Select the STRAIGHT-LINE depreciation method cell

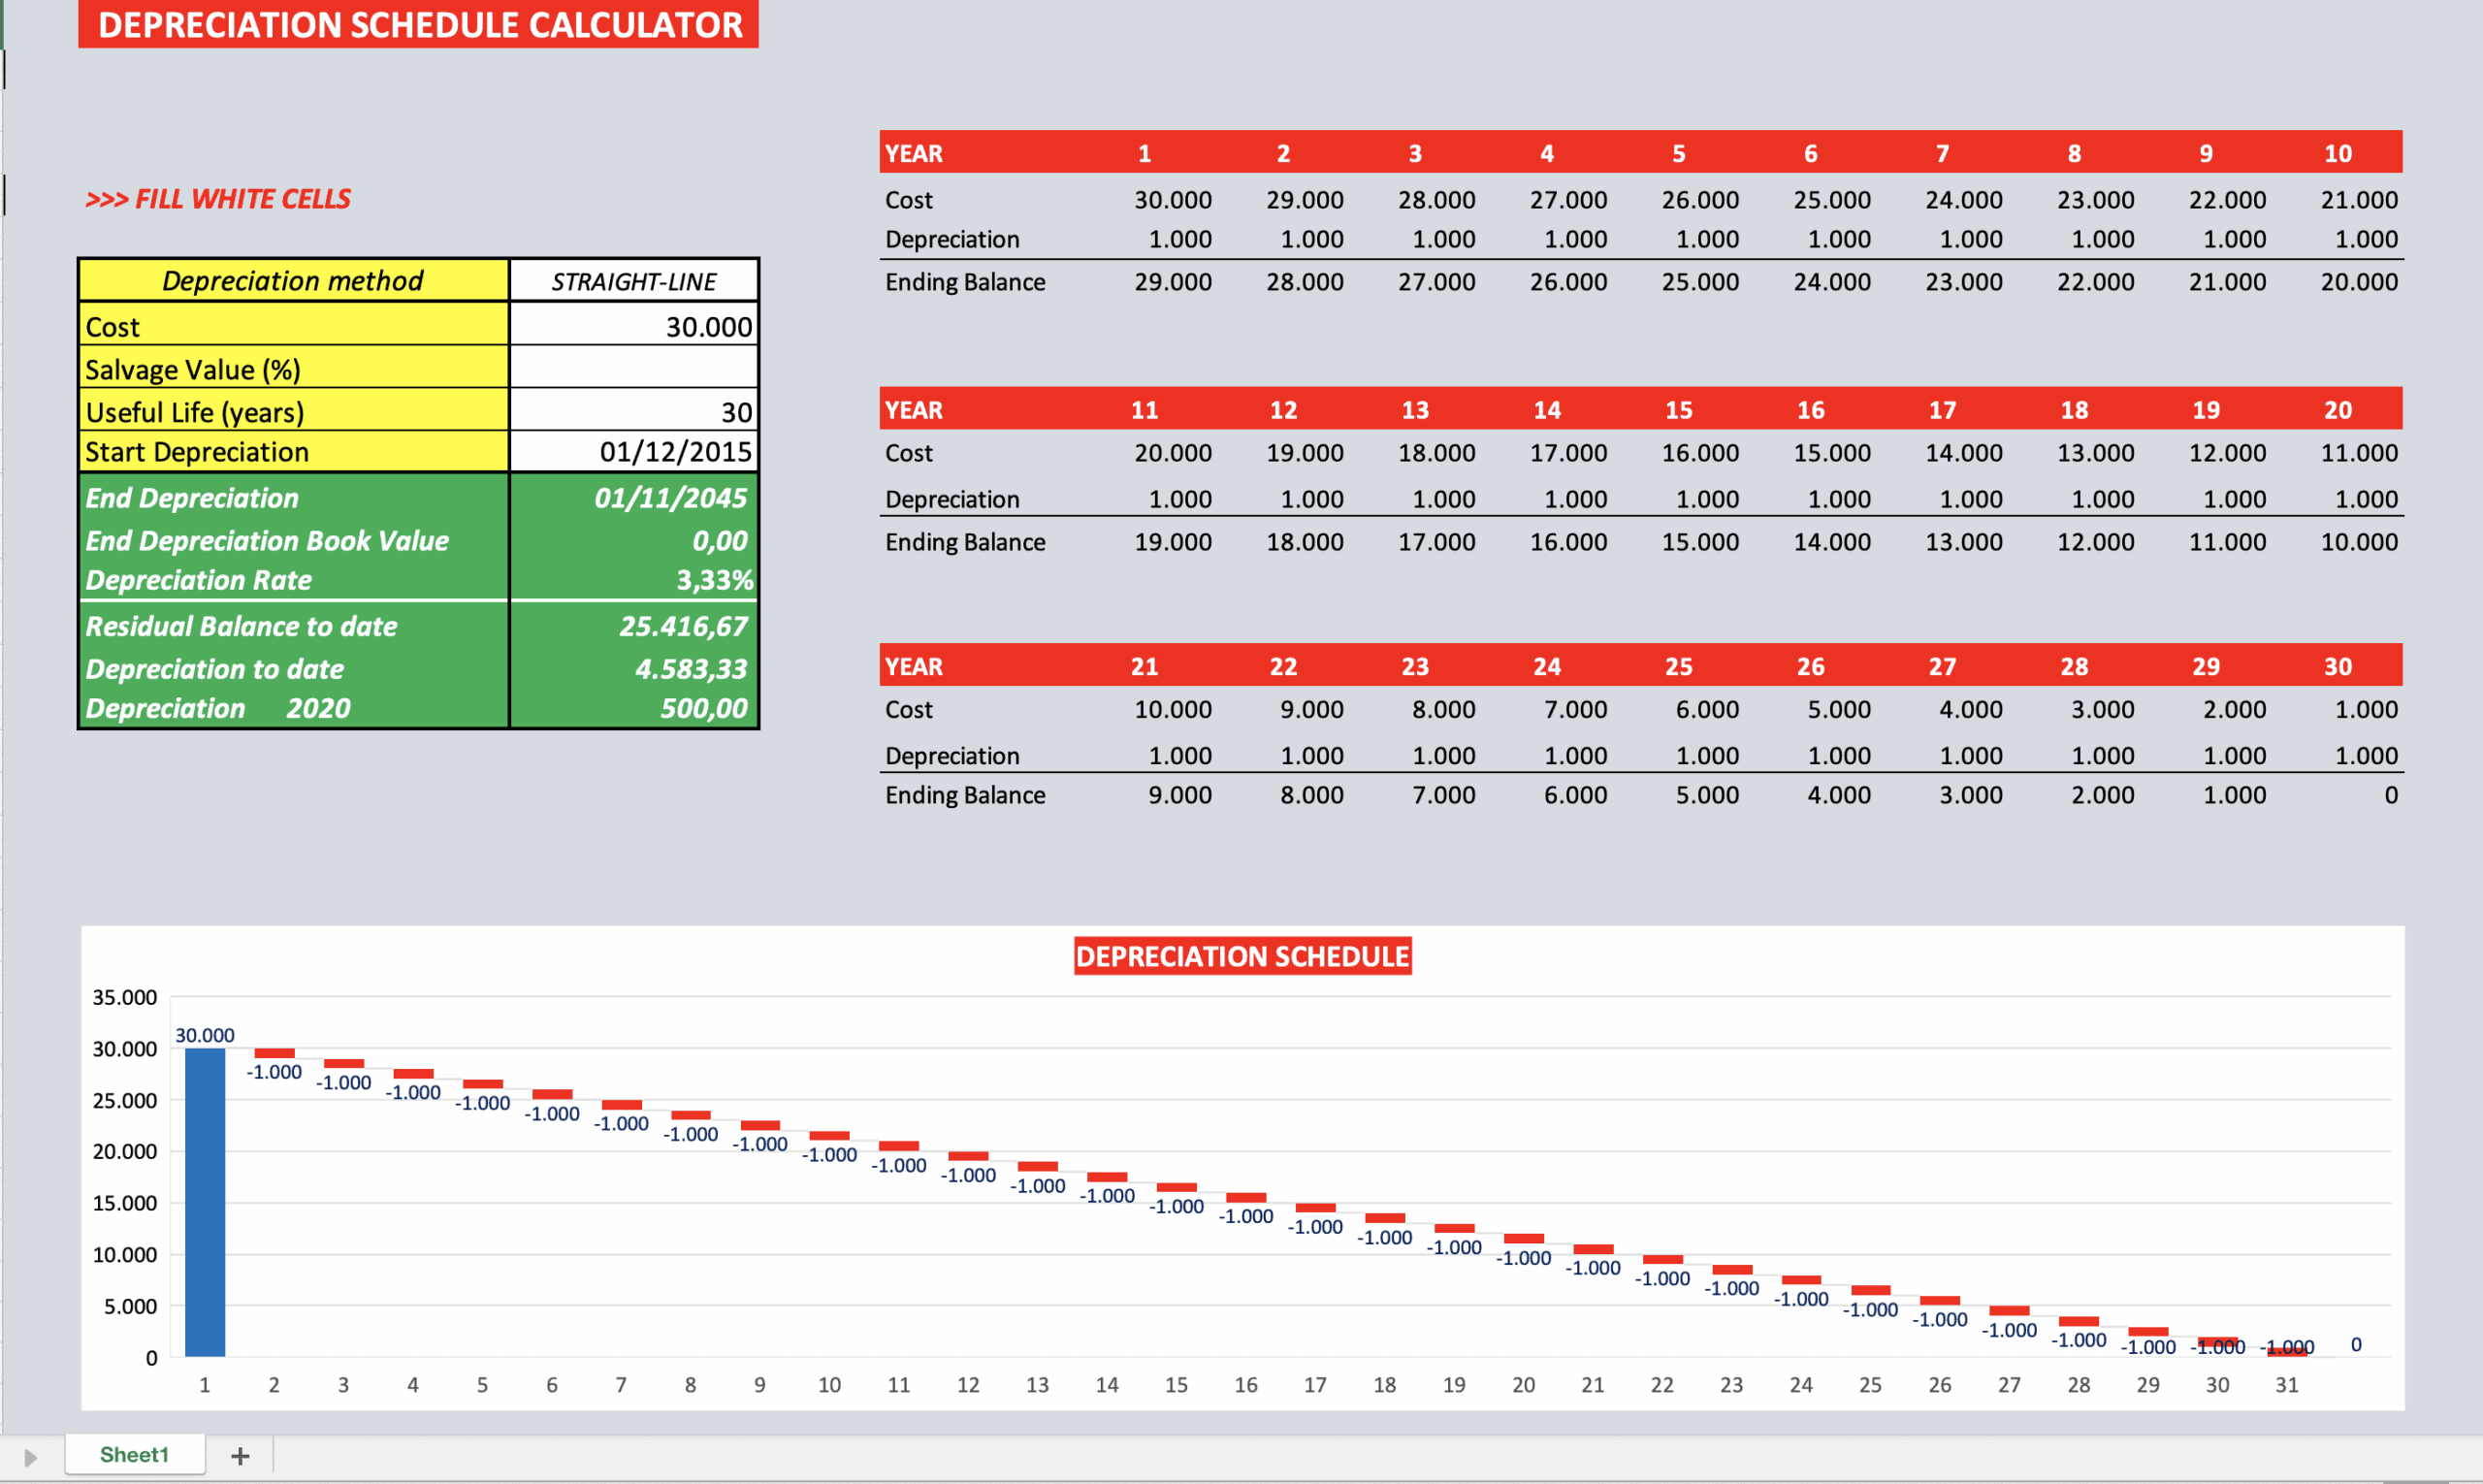(633, 281)
